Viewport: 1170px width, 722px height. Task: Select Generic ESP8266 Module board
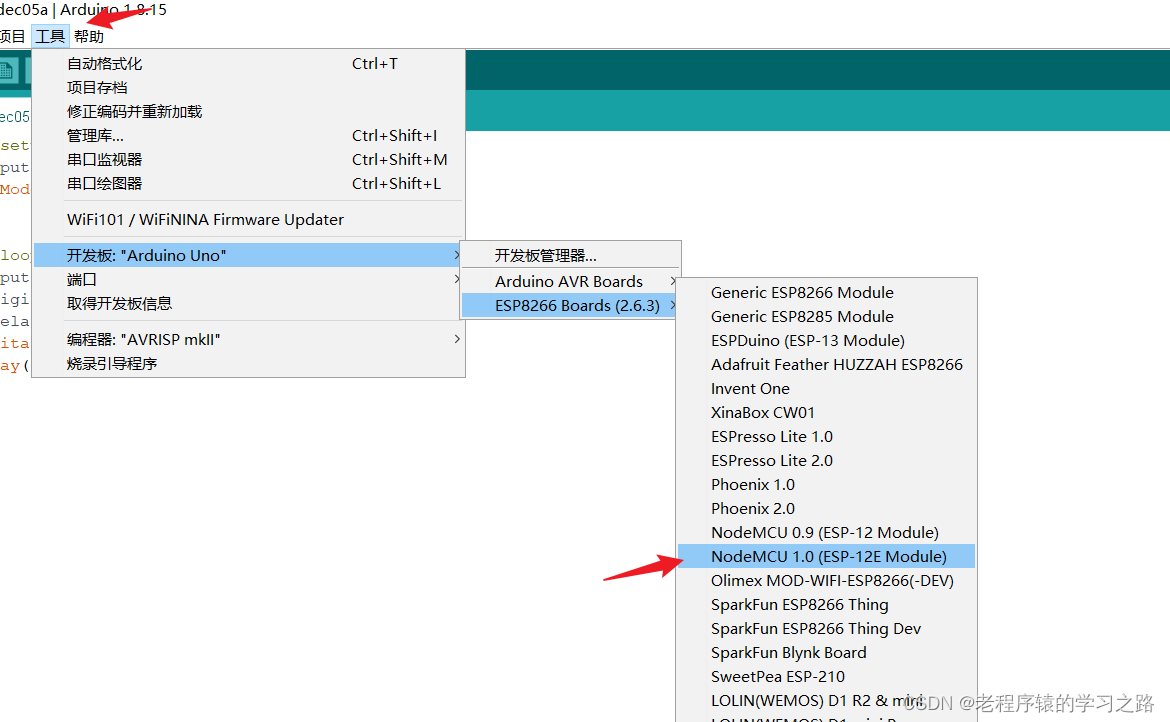coord(826,292)
